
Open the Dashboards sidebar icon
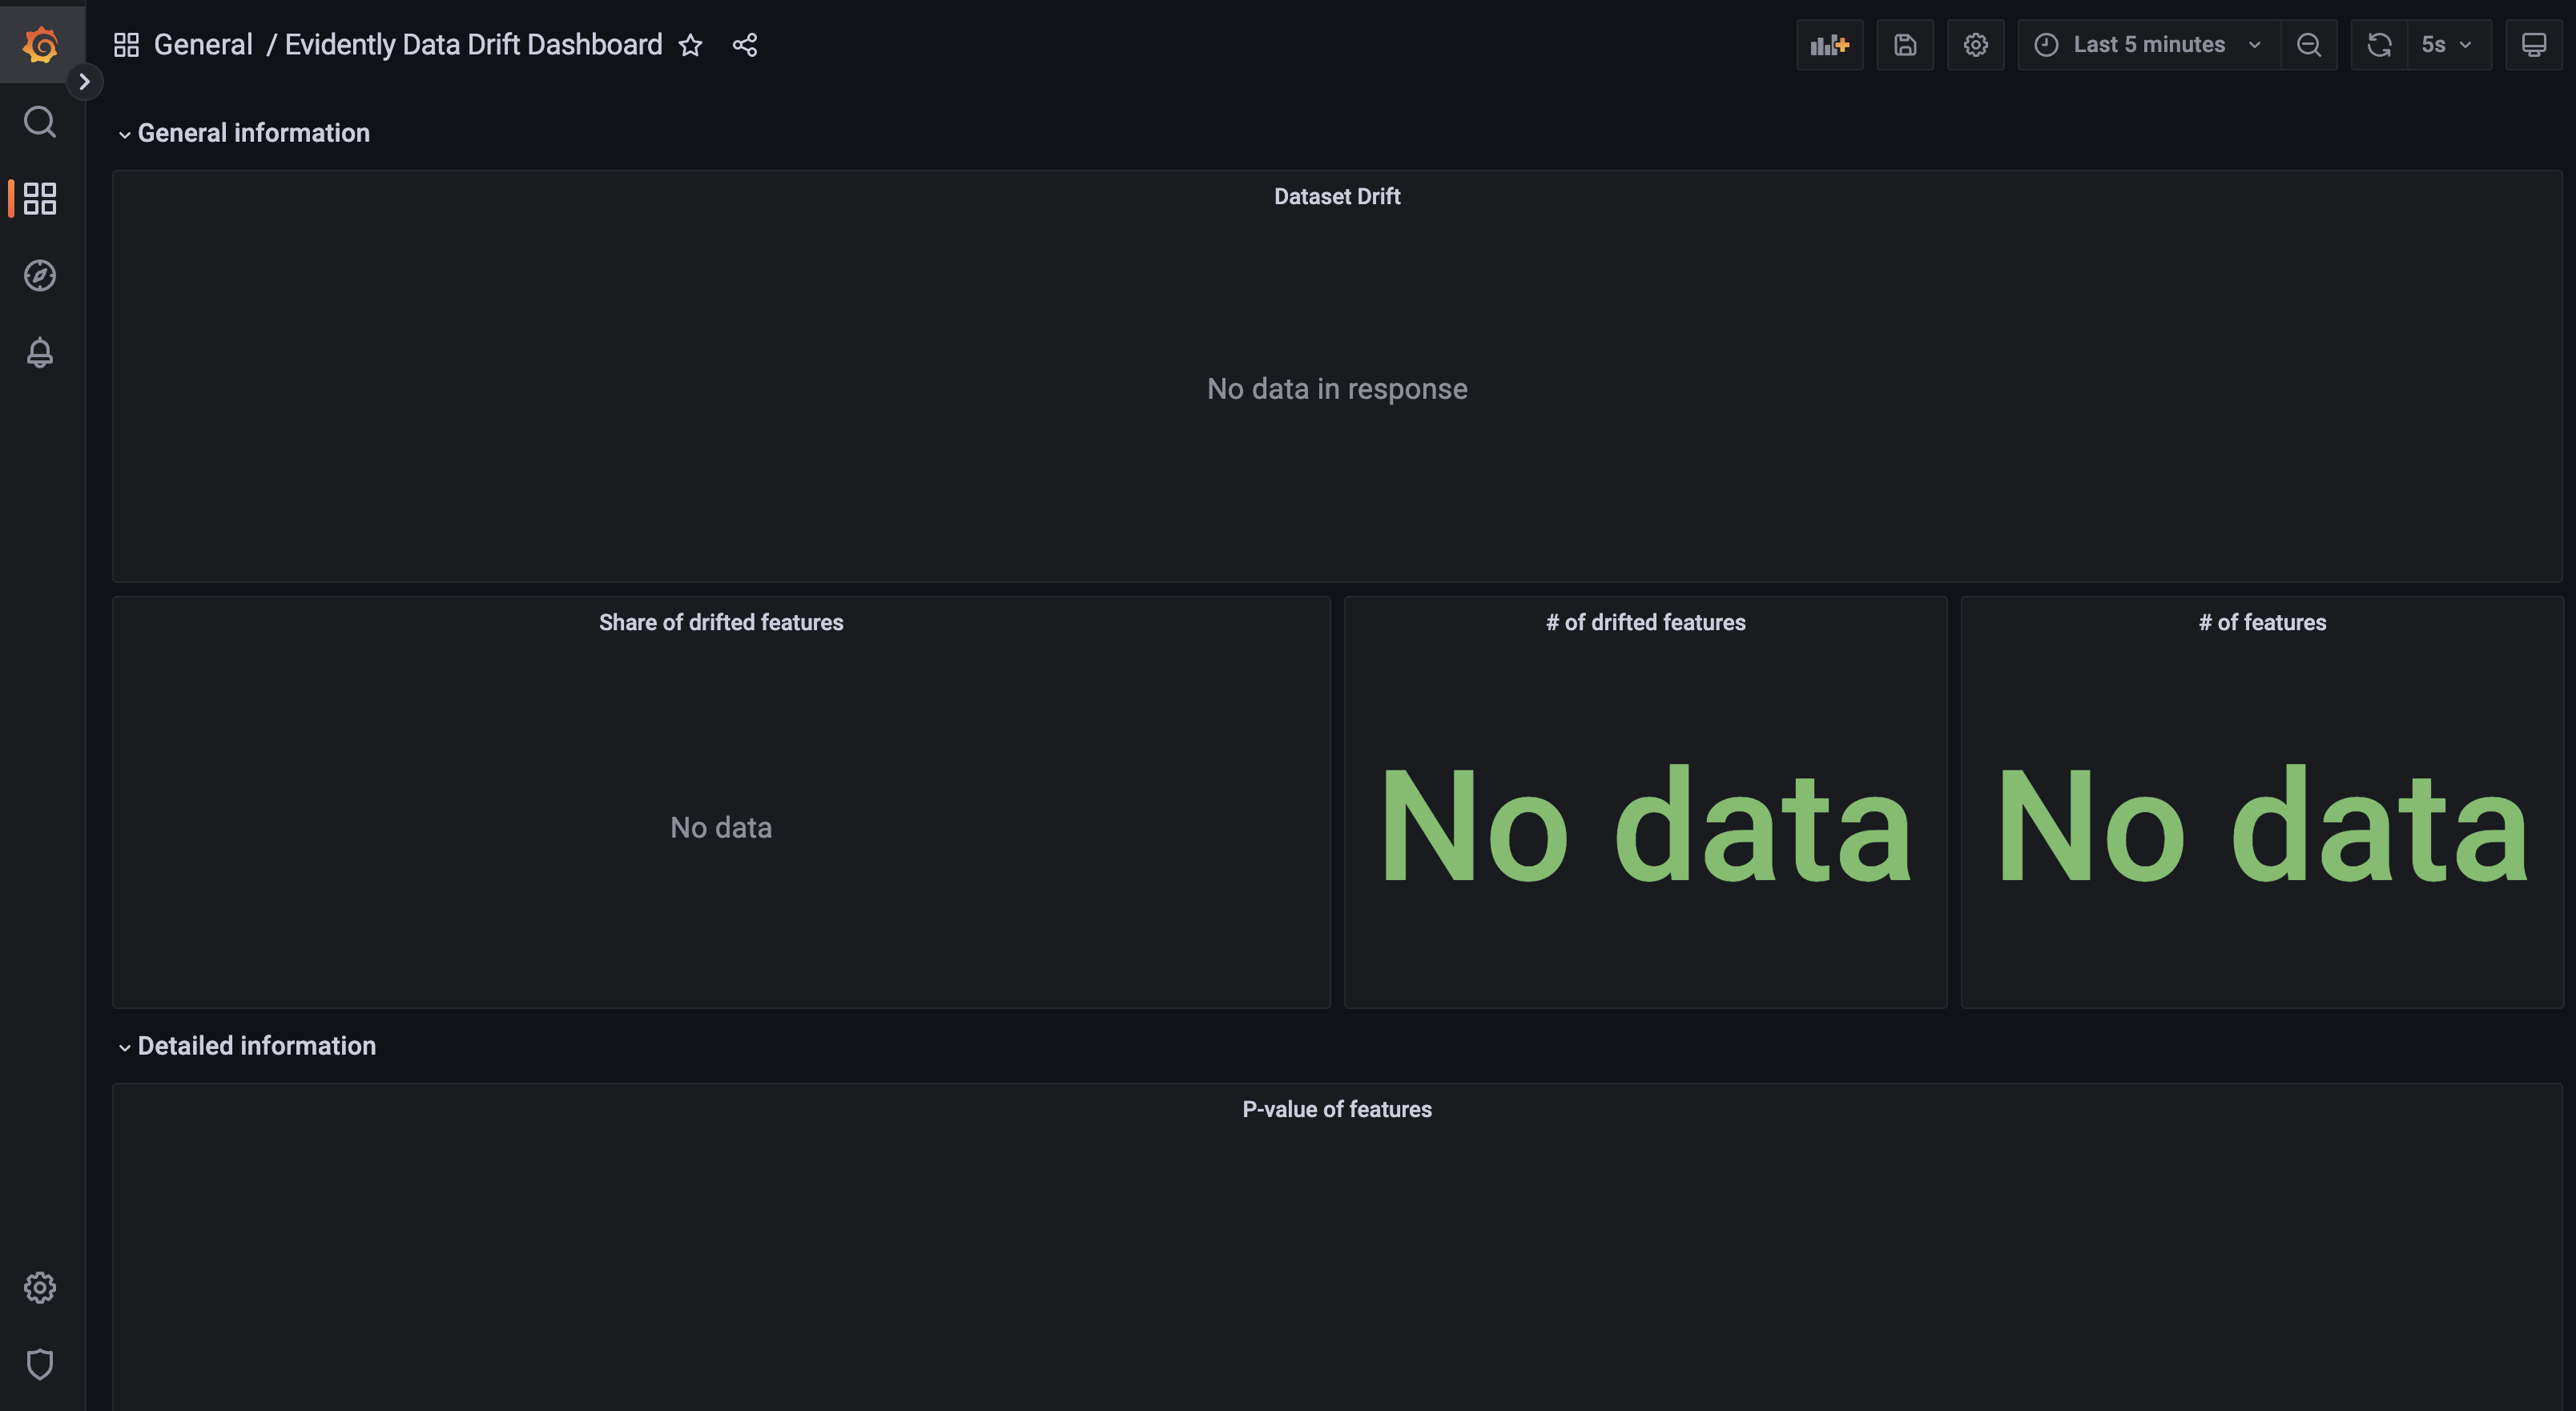[x=40, y=198]
